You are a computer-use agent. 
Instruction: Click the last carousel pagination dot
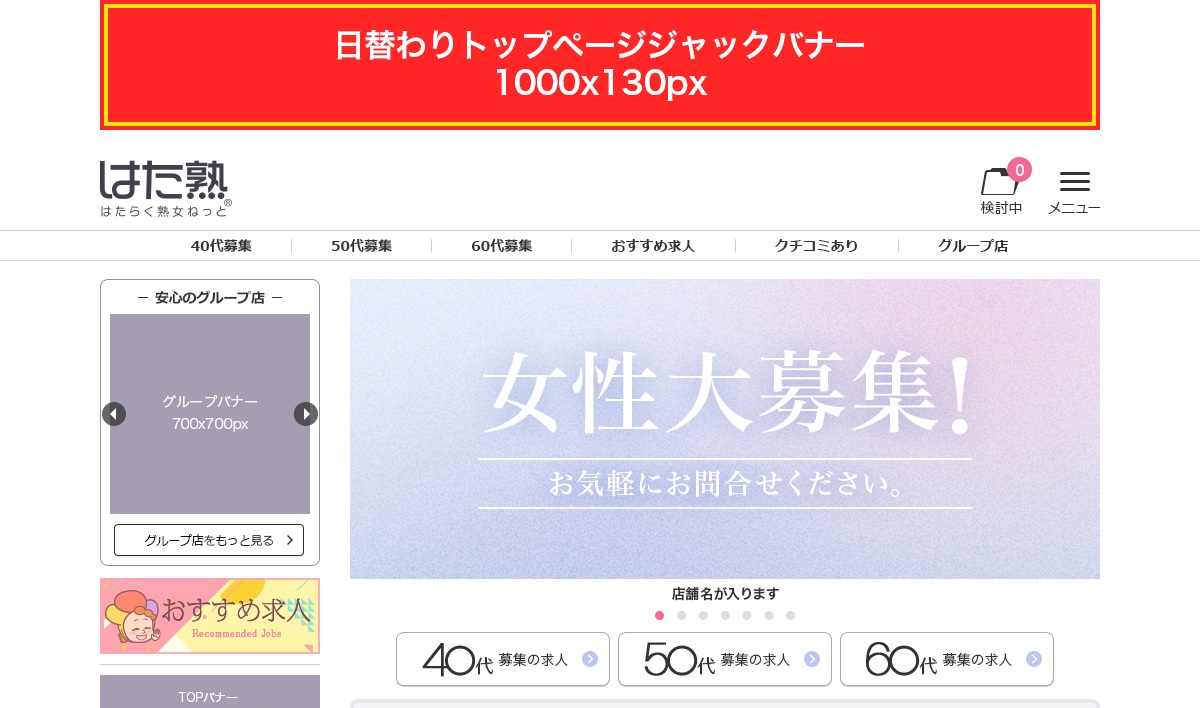790,615
